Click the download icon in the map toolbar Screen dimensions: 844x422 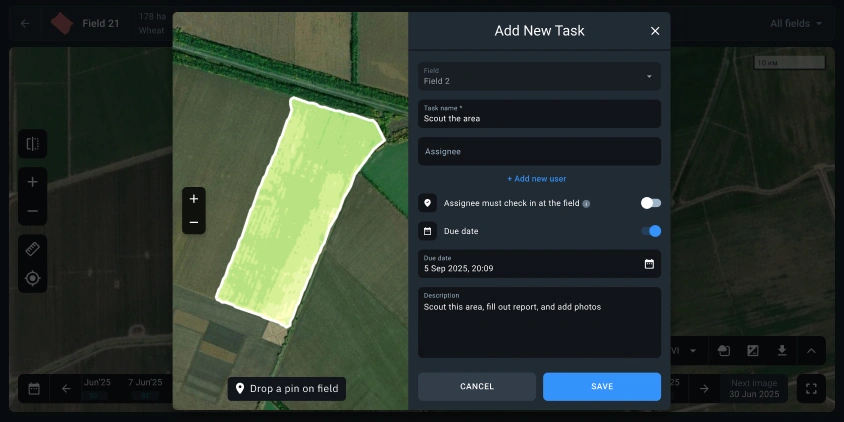point(782,351)
